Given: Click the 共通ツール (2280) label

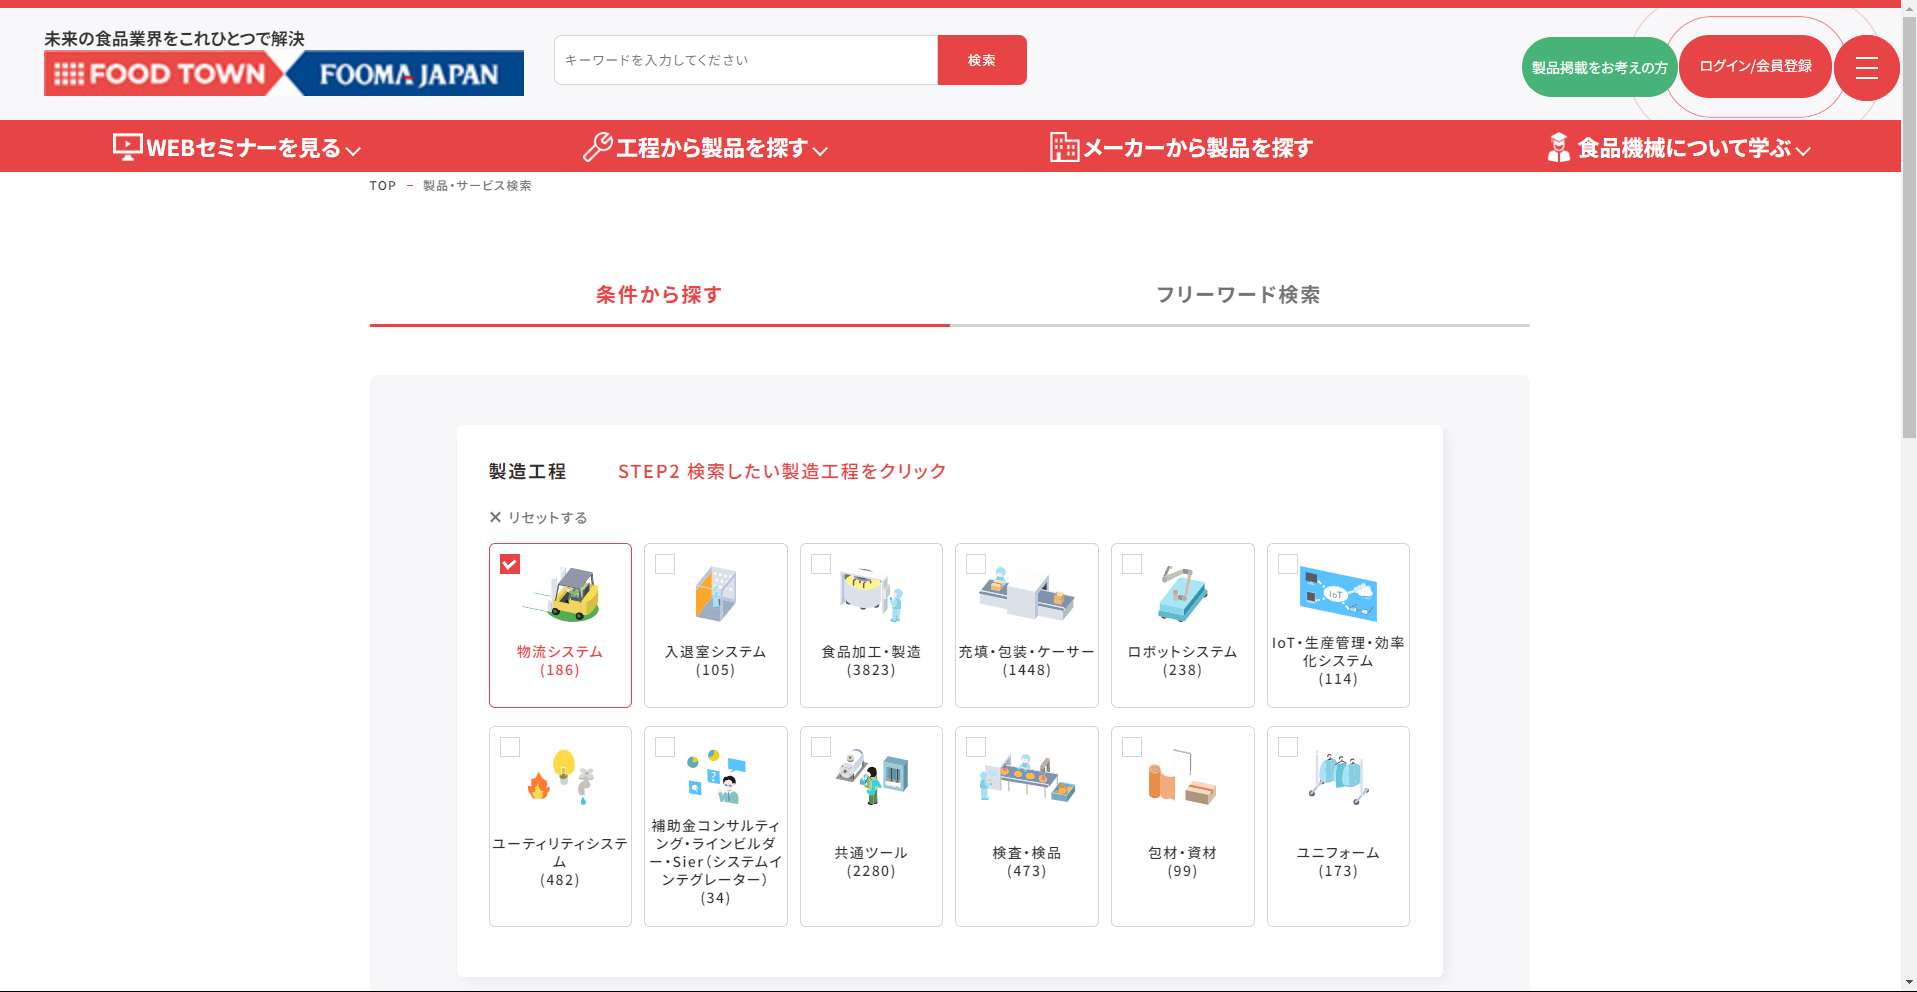Looking at the screenshot, I should (872, 862).
